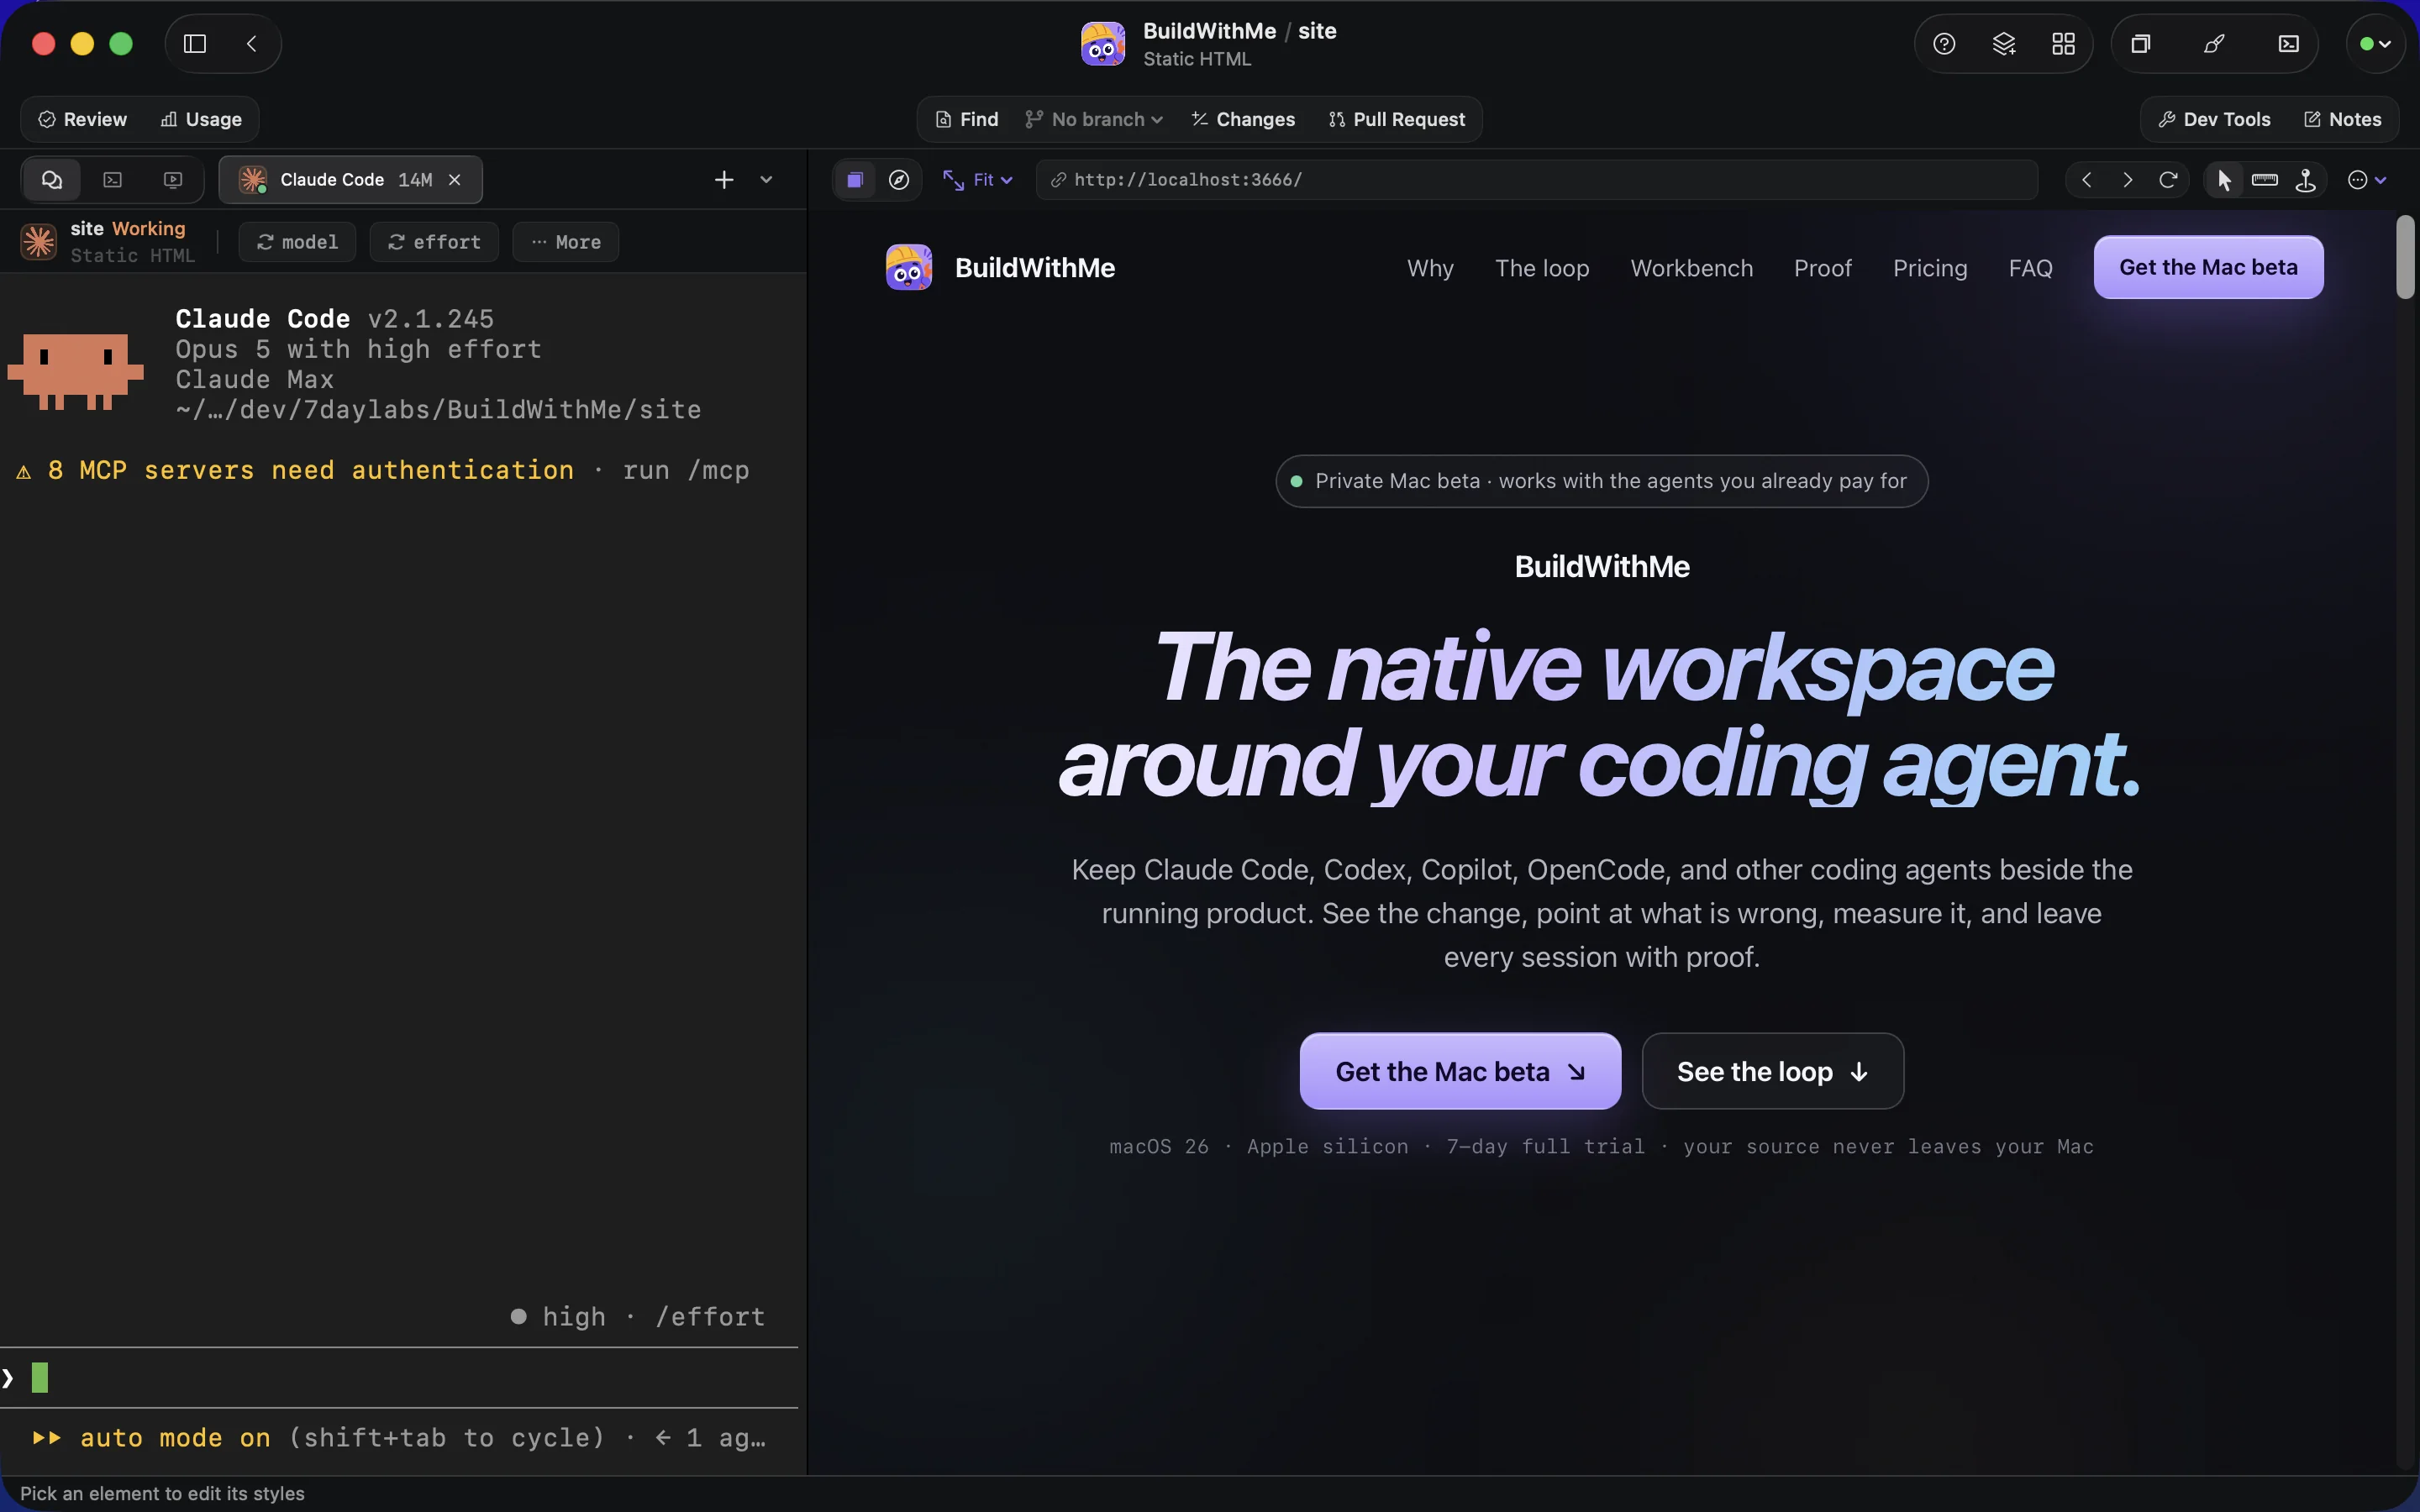Switch to the terminal view in left panel
Image resolution: width=2420 pixels, height=1512 pixels.
pos(113,180)
